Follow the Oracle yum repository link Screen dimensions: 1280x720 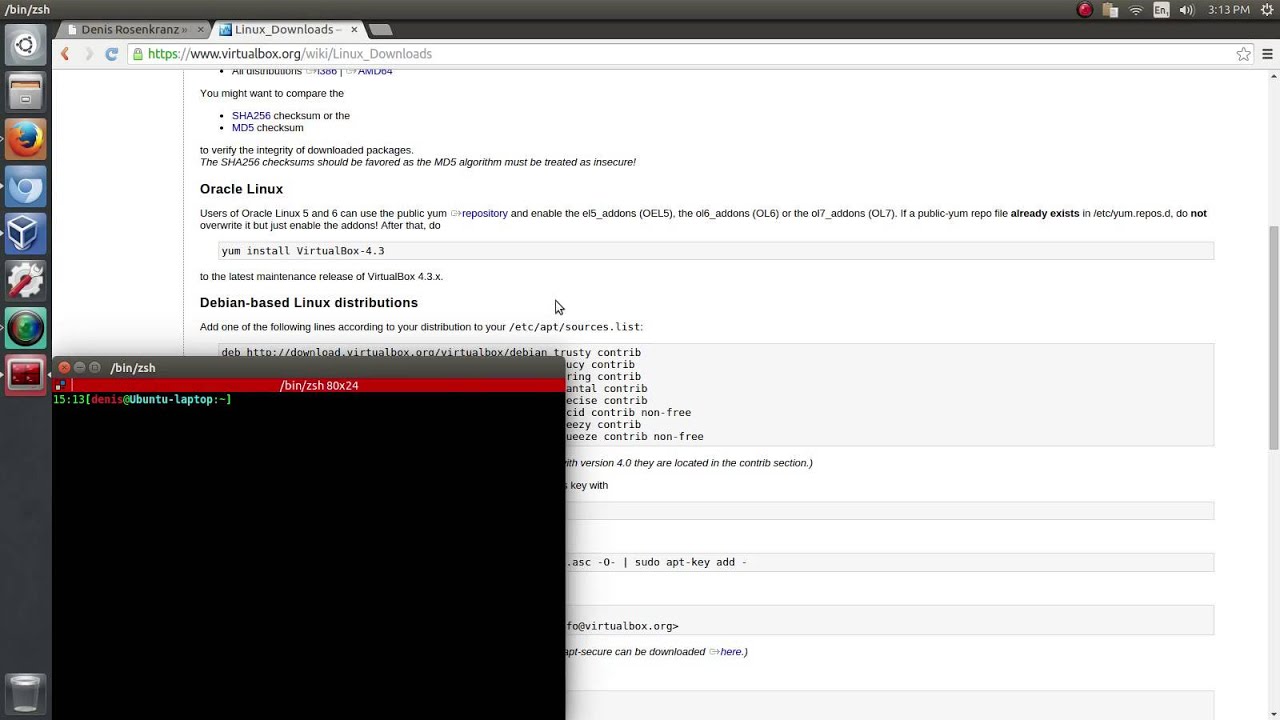[x=484, y=213]
